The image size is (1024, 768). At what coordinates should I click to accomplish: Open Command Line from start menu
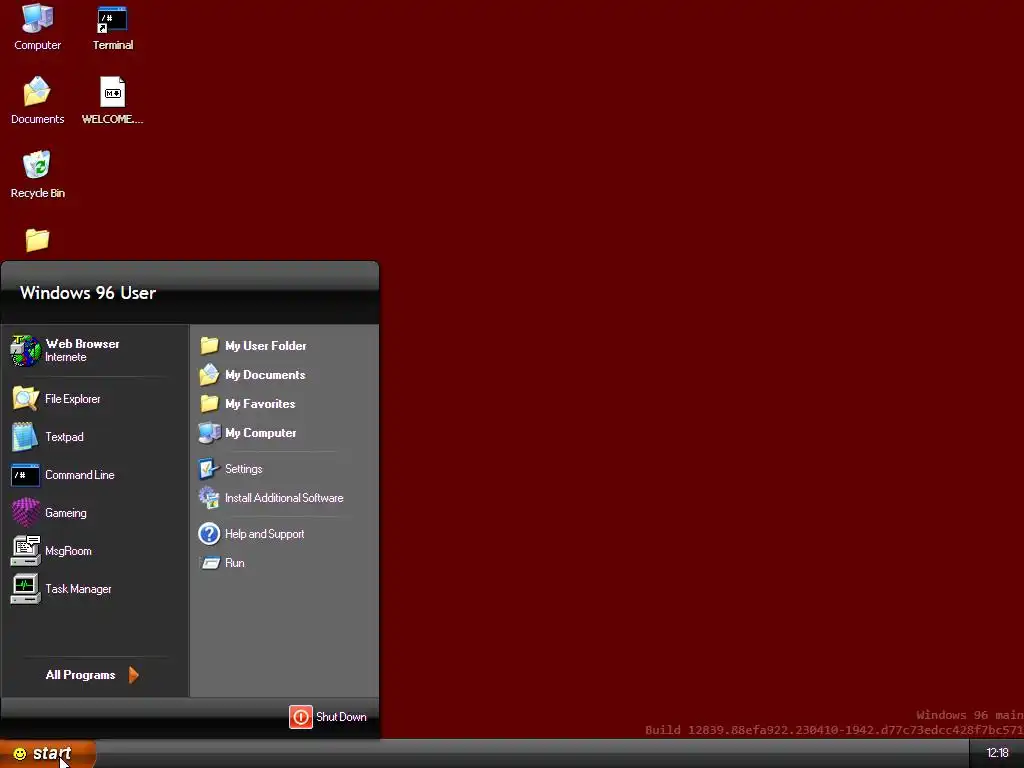pos(63,475)
